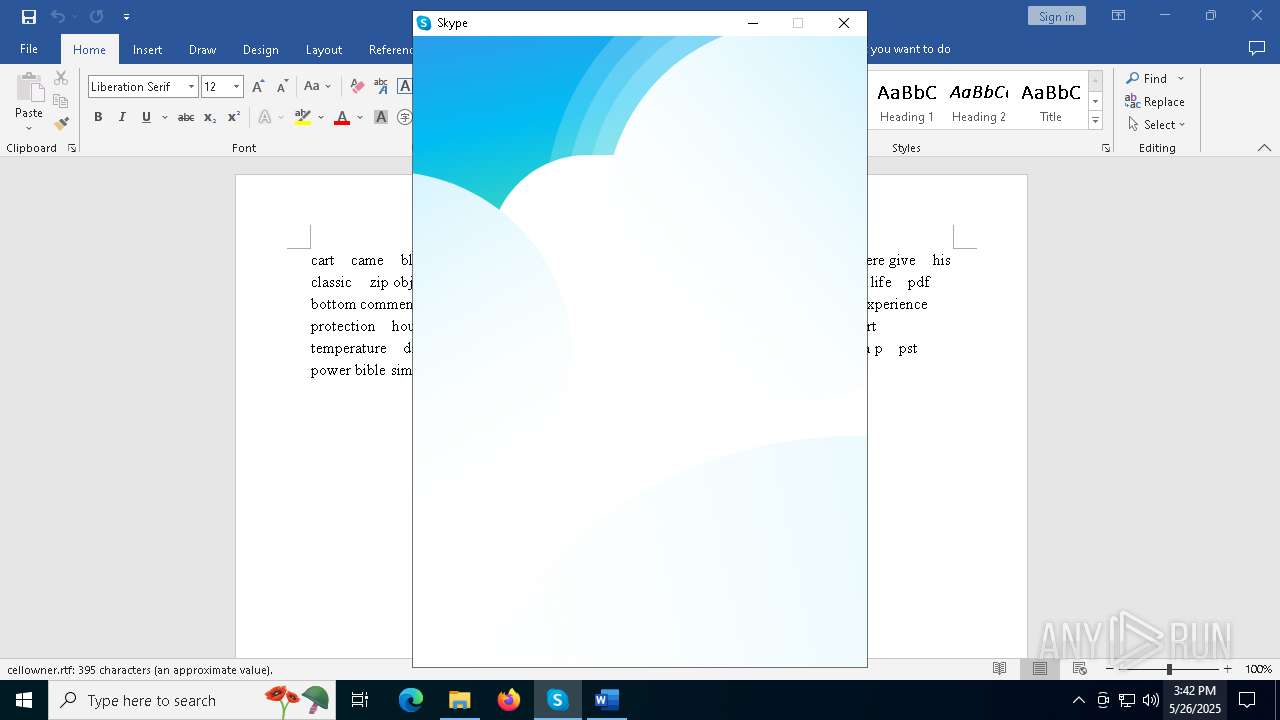The image size is (1280, 720).
Task: Apply yellow text highlight color
Action: pyautogui.click(x=303, y=117)
